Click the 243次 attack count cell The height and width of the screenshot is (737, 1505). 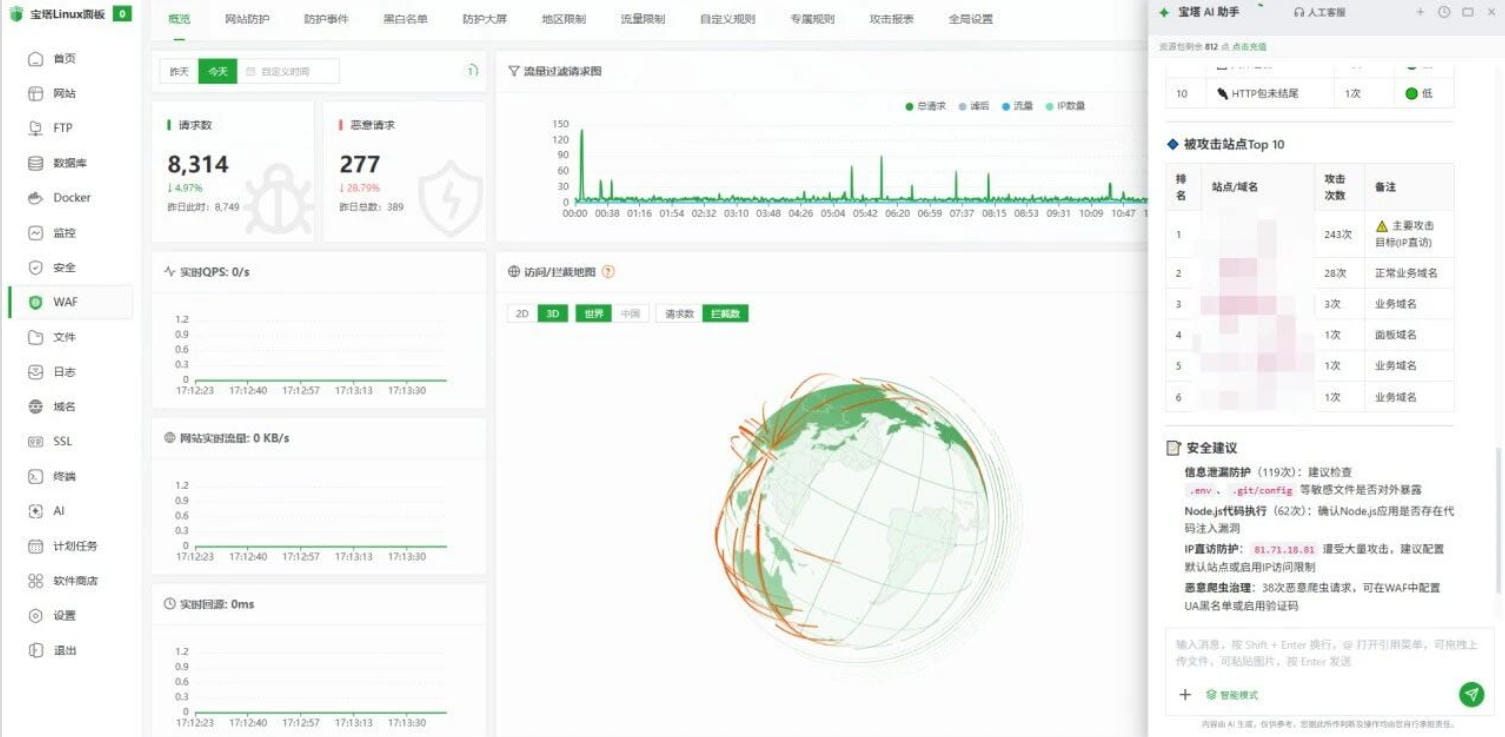[1338, 235]
